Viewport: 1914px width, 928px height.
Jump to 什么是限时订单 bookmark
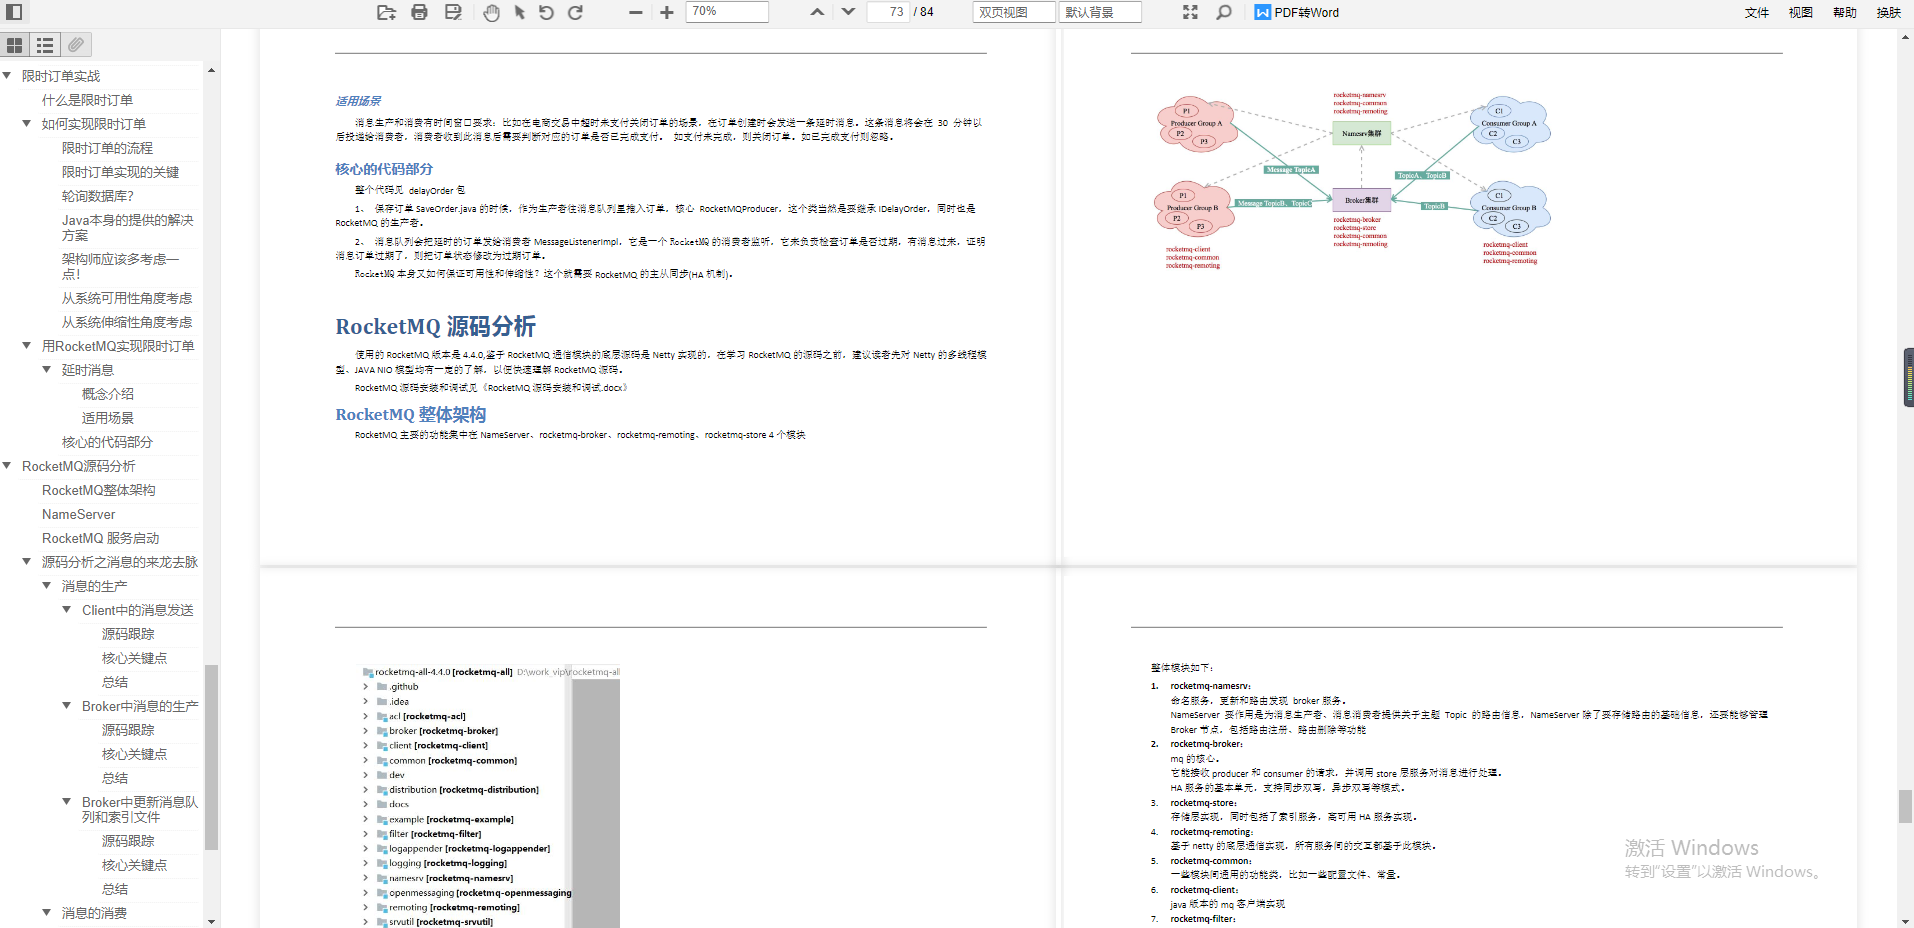[x=87, y=100]
